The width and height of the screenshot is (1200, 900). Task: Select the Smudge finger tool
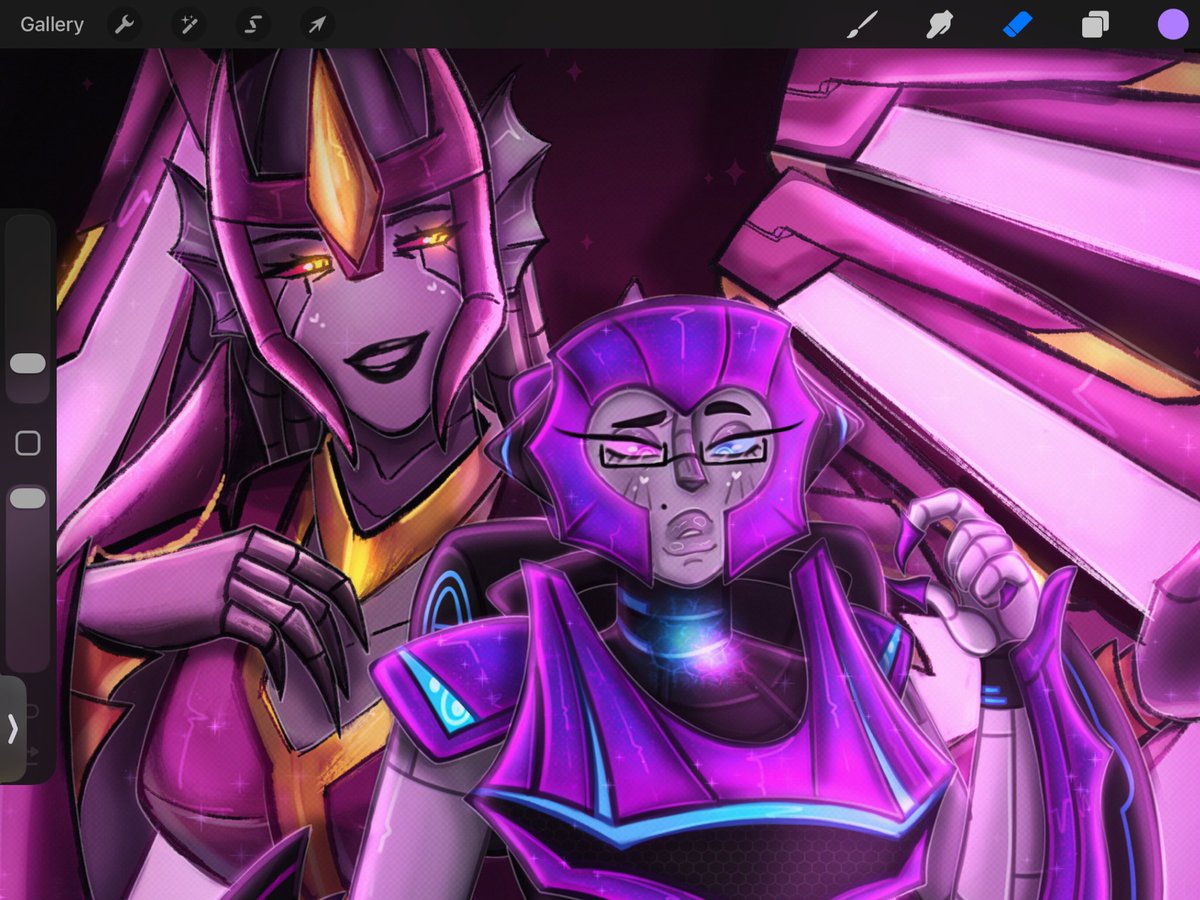click(939, 24)
